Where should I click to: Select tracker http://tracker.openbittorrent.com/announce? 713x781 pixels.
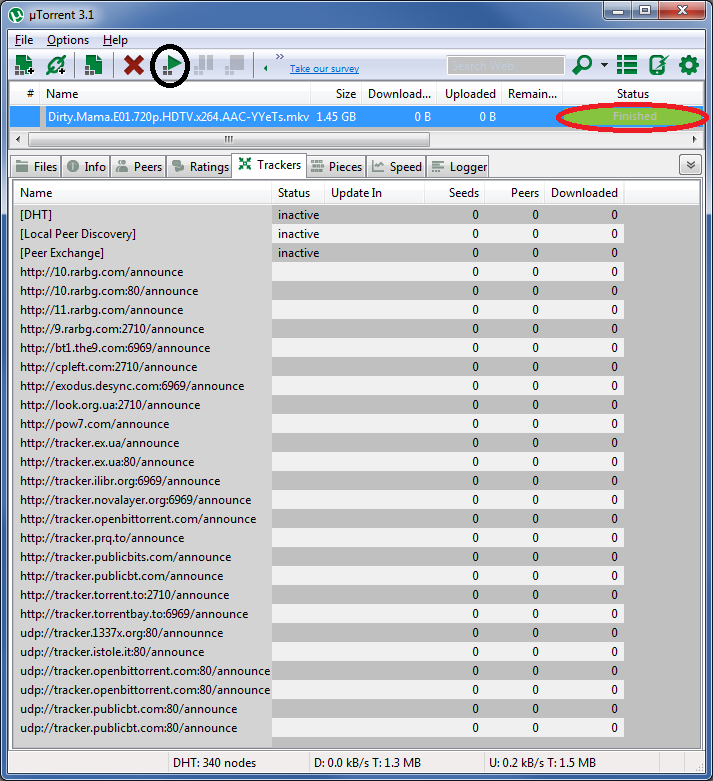tap(319, 519)
